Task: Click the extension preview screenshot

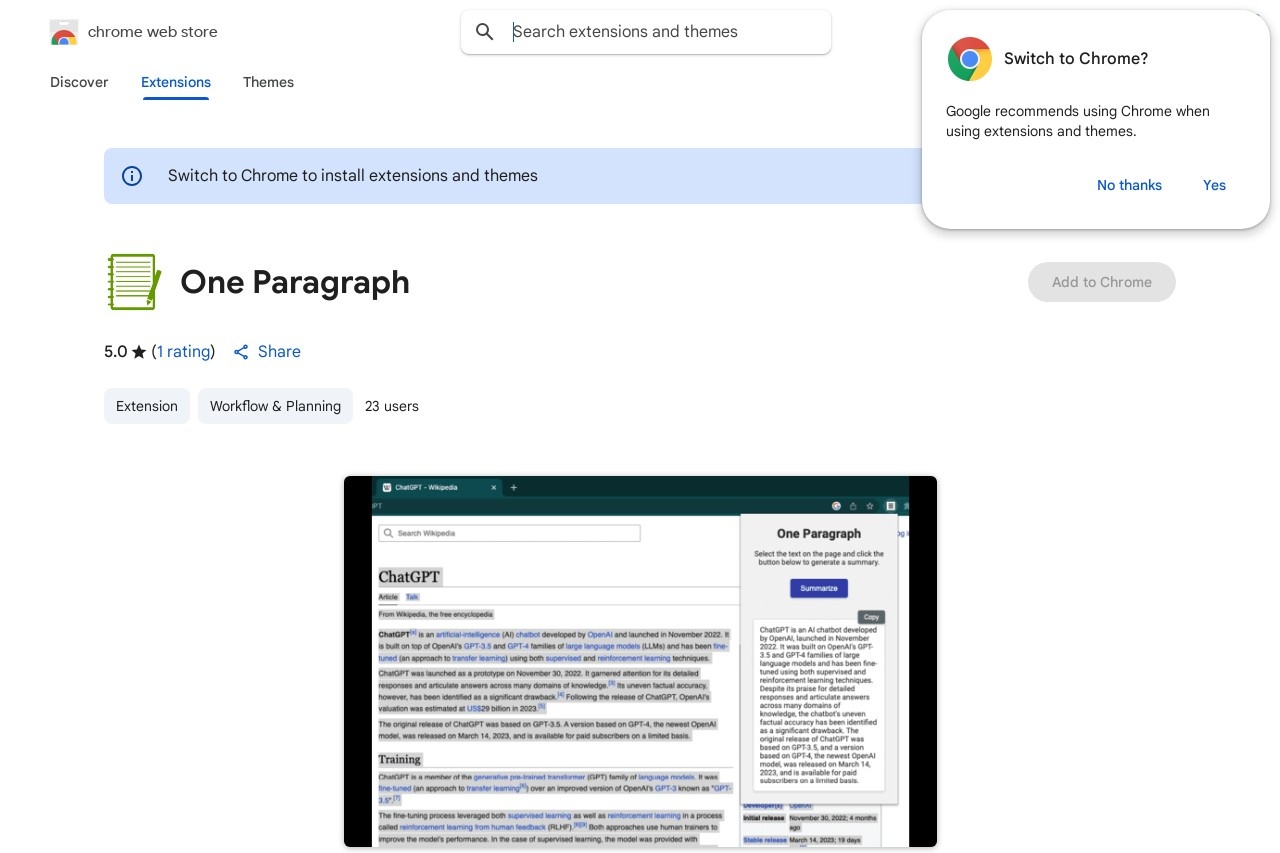Action: (x=640, y=661)
